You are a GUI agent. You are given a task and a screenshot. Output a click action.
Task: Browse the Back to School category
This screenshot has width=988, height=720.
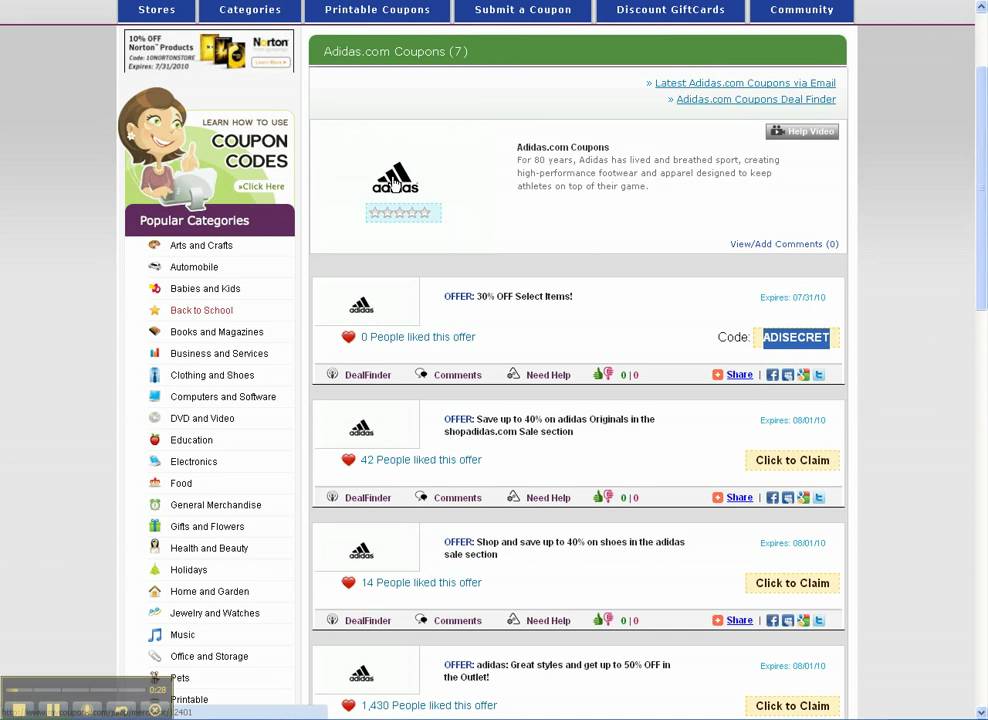[202, 311]
